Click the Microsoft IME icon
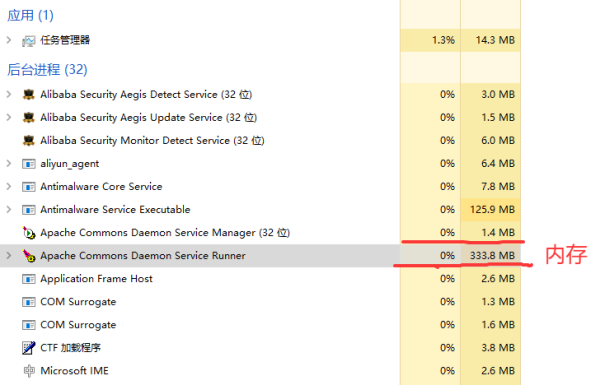Viewport: 600px width, 385px height. tap(29, 371)
